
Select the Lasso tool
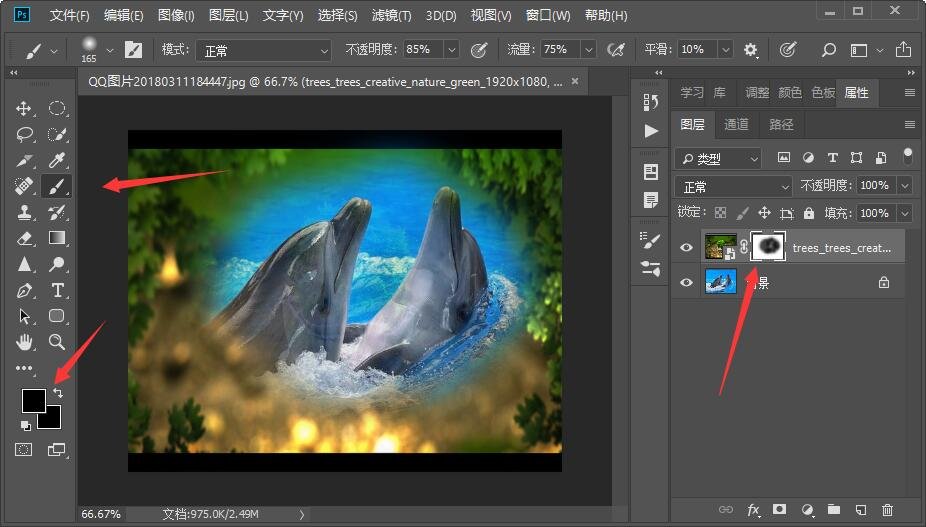[24, 135]
